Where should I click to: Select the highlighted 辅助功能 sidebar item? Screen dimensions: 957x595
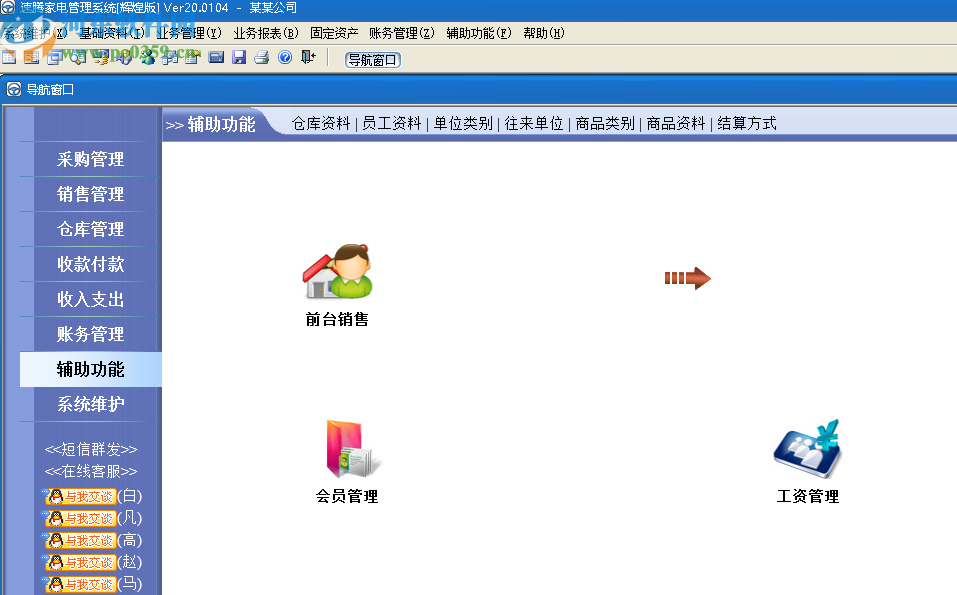(91, 369)
